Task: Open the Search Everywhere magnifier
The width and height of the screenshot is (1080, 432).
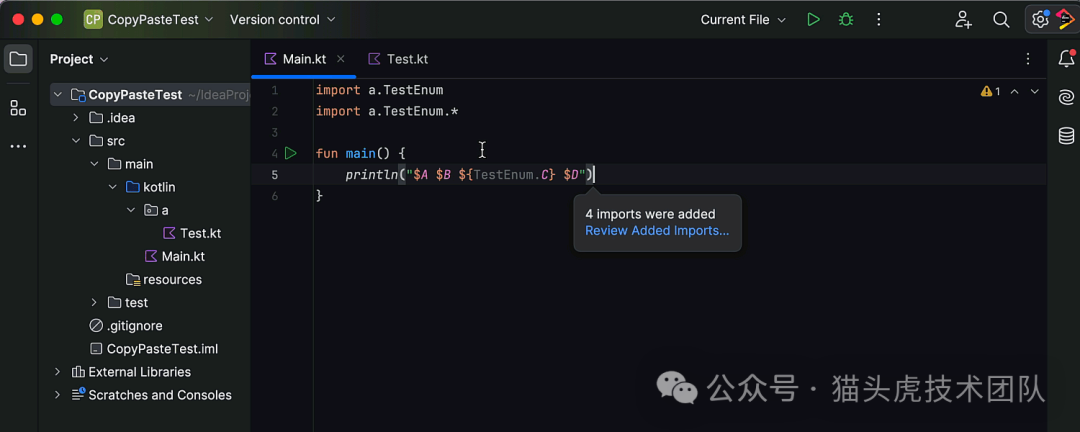Action: click(1001, 19)
